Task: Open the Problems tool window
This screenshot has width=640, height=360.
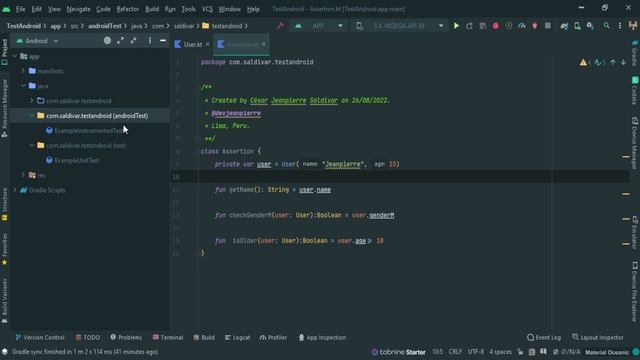Action: click(126, 338)
